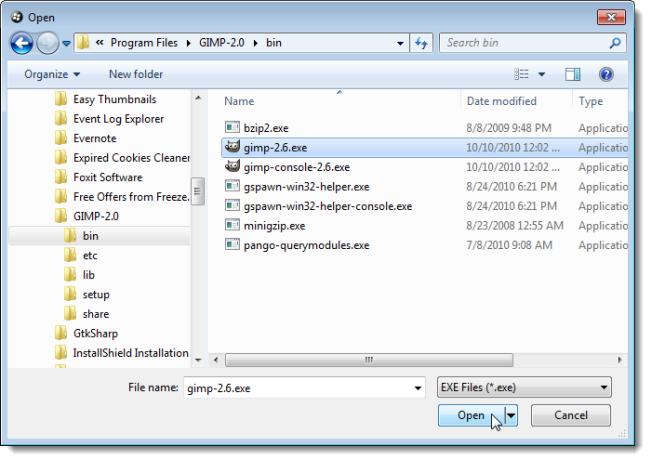Screen dimensions: 650x461
Task: Click the horizontal scrollbar left arrow
Action: (216, 360)
